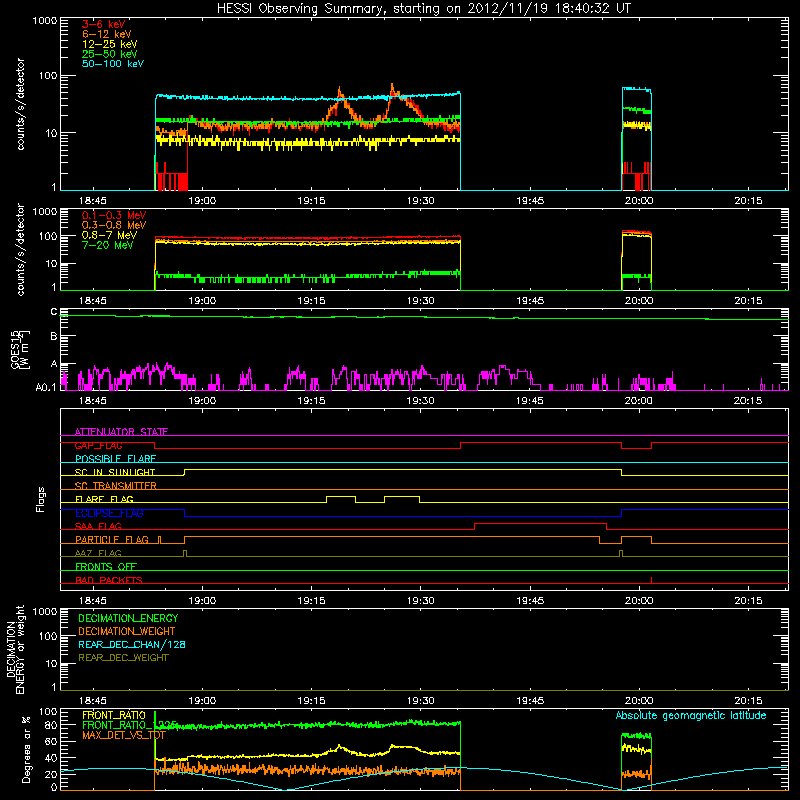Select the A0.1 tick label on GOES axis
Image resolution: width=800 pixels, height=800 pixels.
[x=46, y=388]
